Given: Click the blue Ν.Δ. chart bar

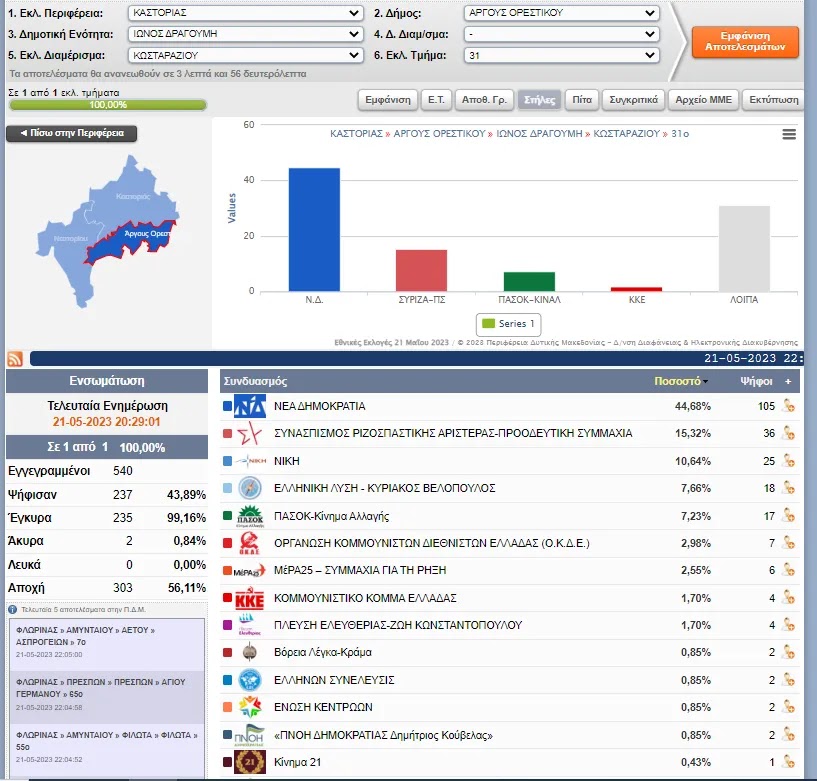Looking at the screenshot, I should [314, 229].
